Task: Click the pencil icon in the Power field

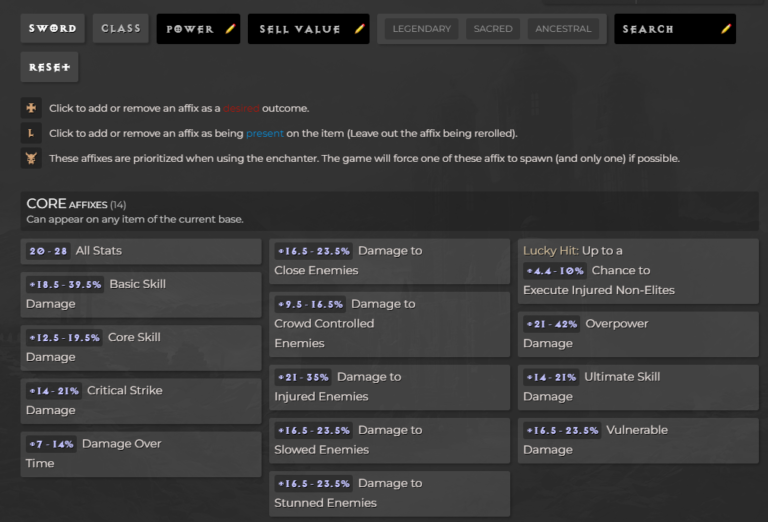Action: click(x=229, y=29)
